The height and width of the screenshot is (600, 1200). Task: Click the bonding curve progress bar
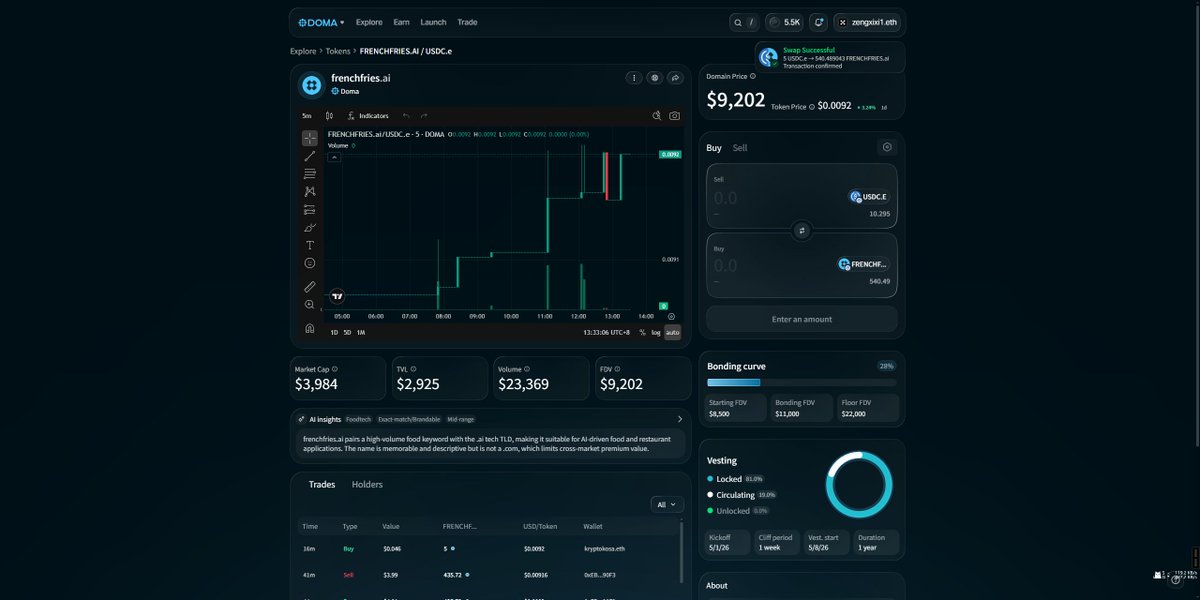coord(802,382)
